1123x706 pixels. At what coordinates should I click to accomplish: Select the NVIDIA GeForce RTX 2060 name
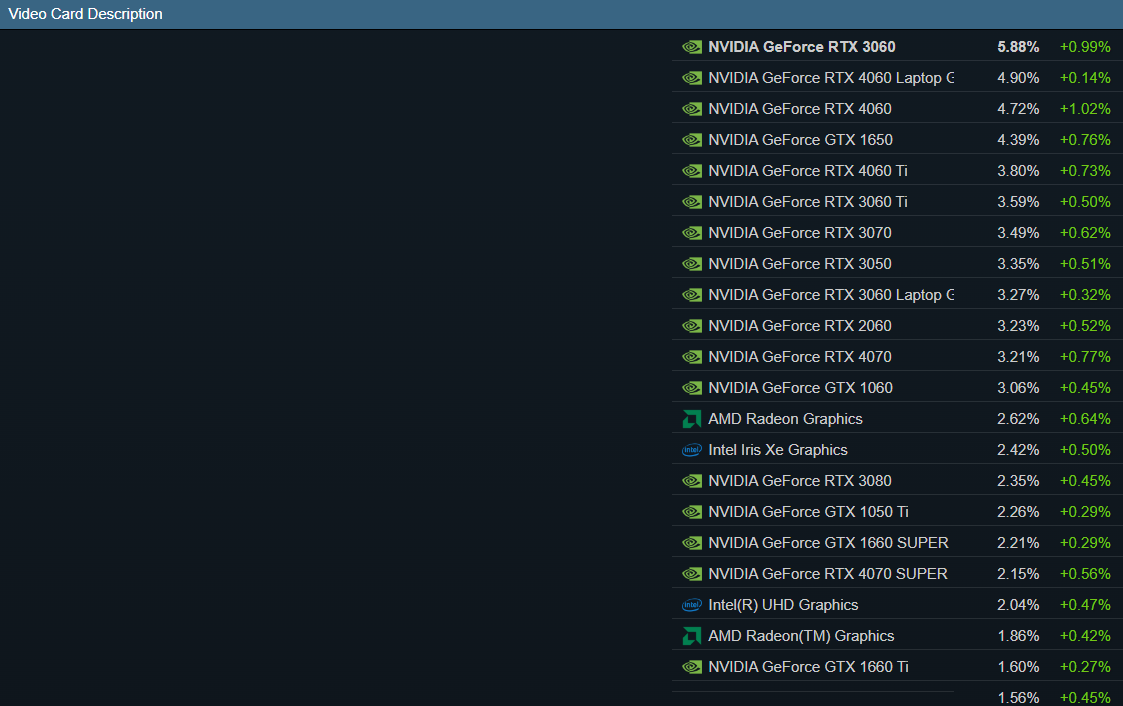pyautogui.click(x=799, y=327)
